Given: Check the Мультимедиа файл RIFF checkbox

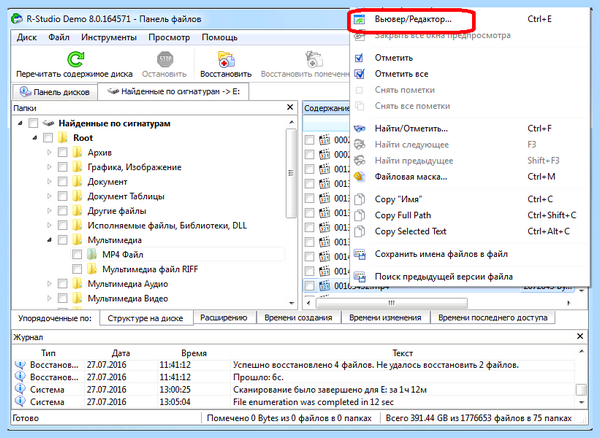Looking at the screenshot, I should point(77,269).
